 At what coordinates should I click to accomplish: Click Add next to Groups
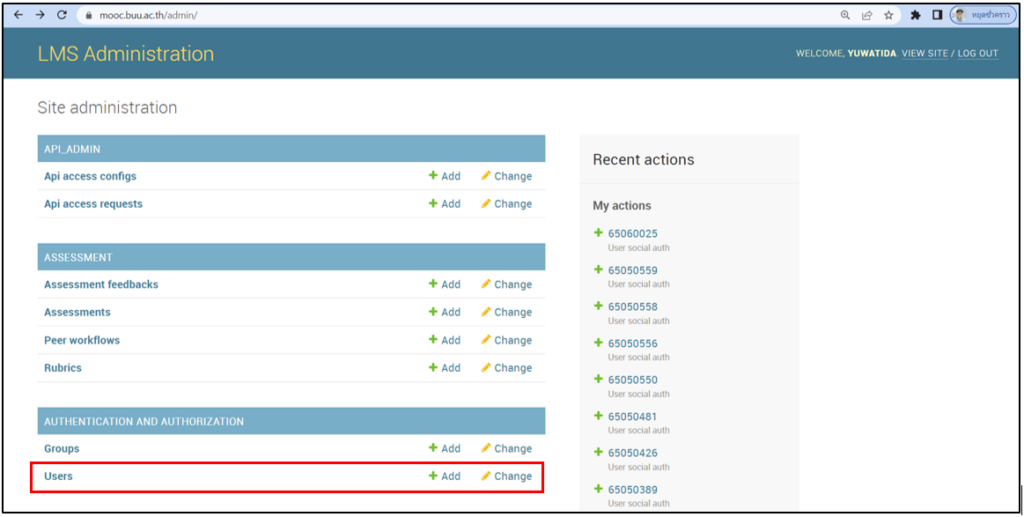[x=445, y=448]
